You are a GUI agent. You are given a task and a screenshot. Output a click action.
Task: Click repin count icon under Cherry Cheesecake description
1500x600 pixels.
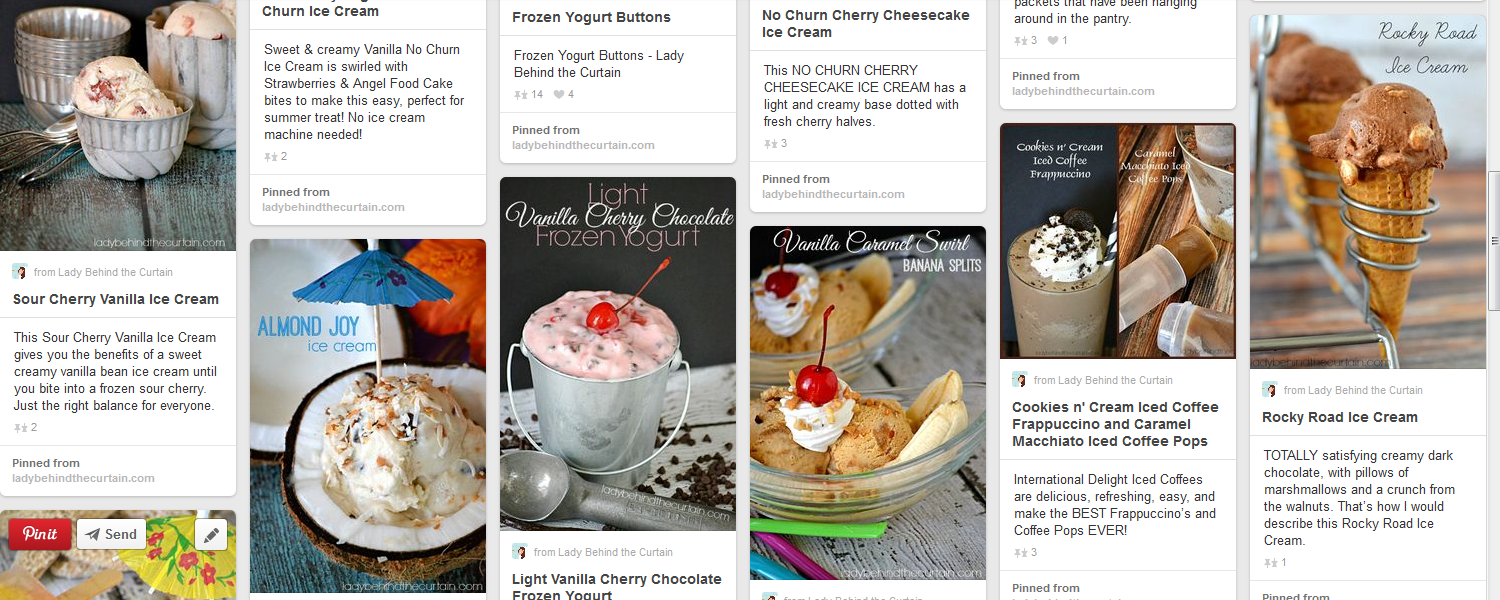pyautogui.click(x=771, y=144)
